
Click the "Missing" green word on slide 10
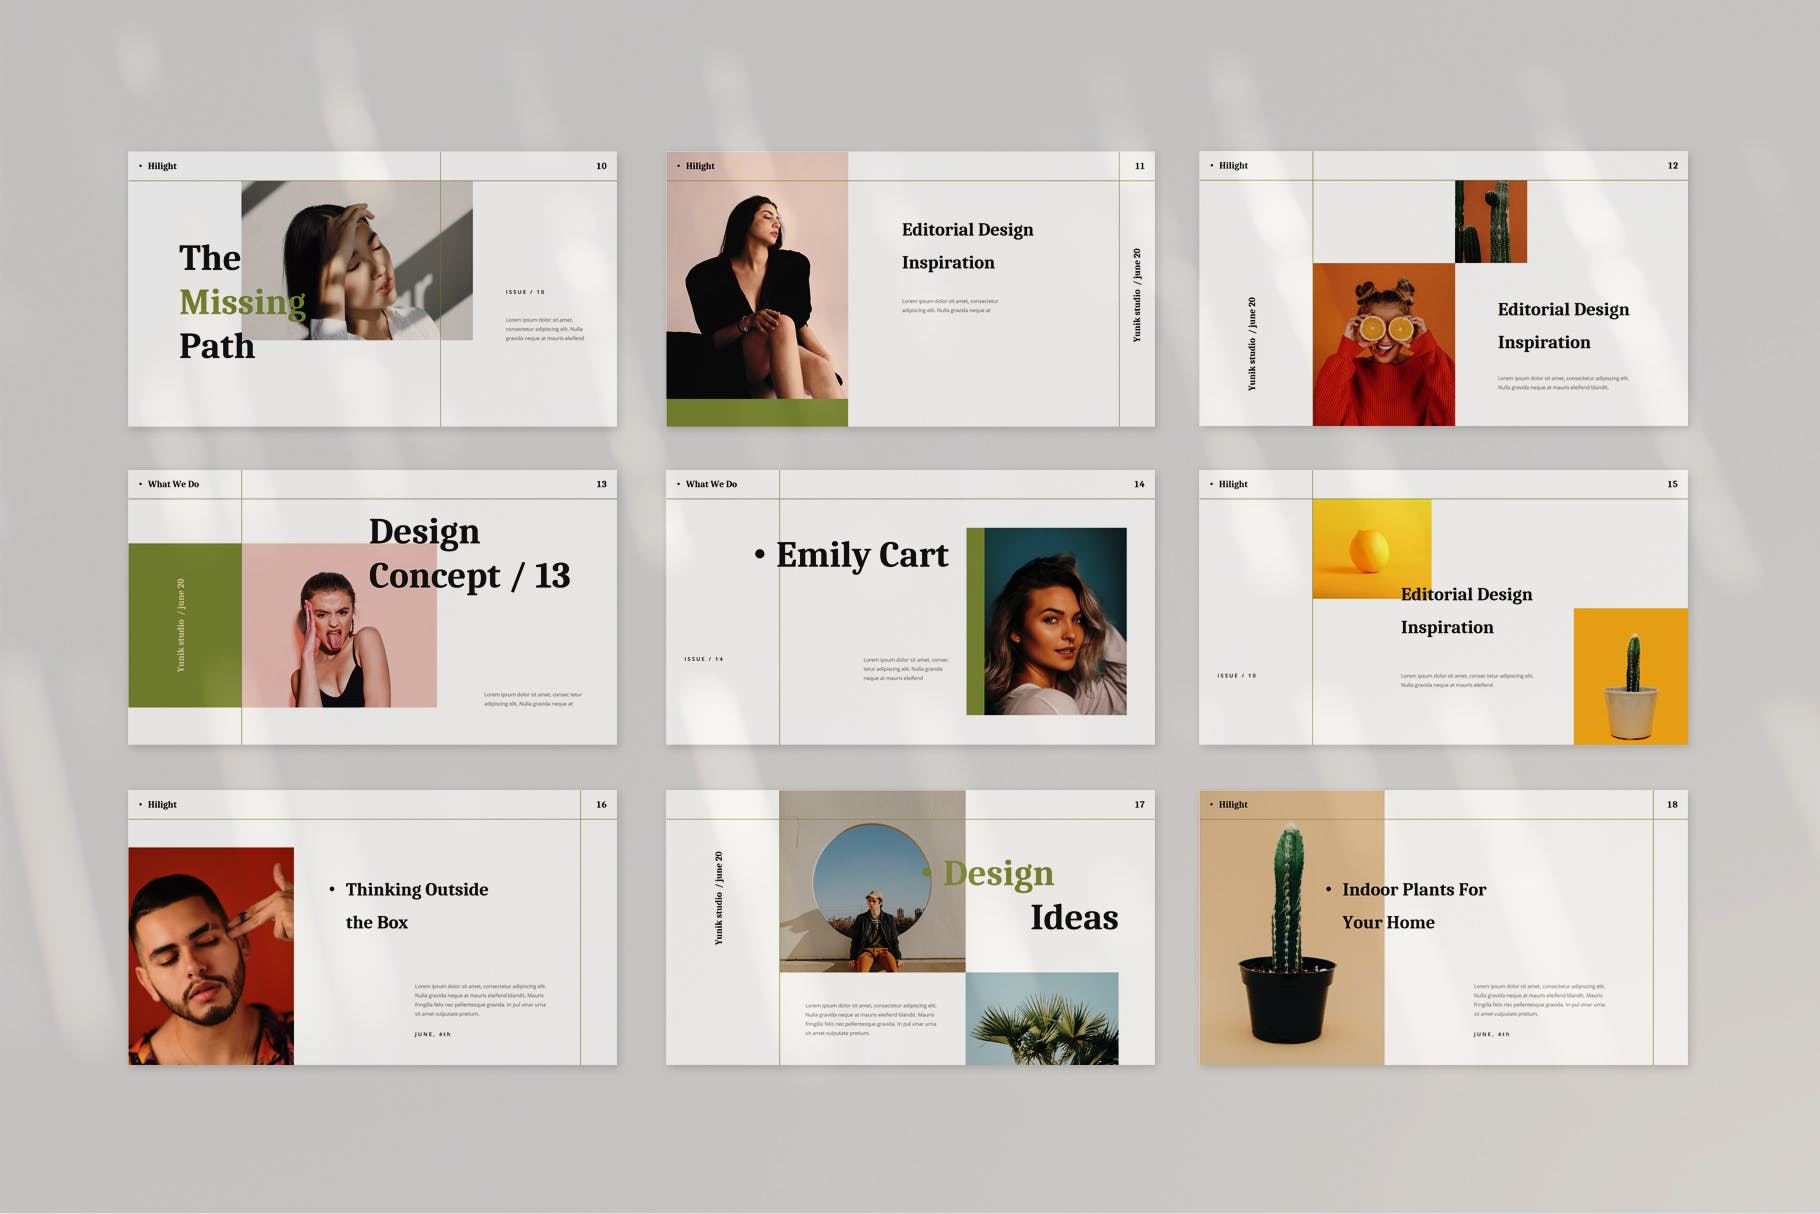coord(242,302)
